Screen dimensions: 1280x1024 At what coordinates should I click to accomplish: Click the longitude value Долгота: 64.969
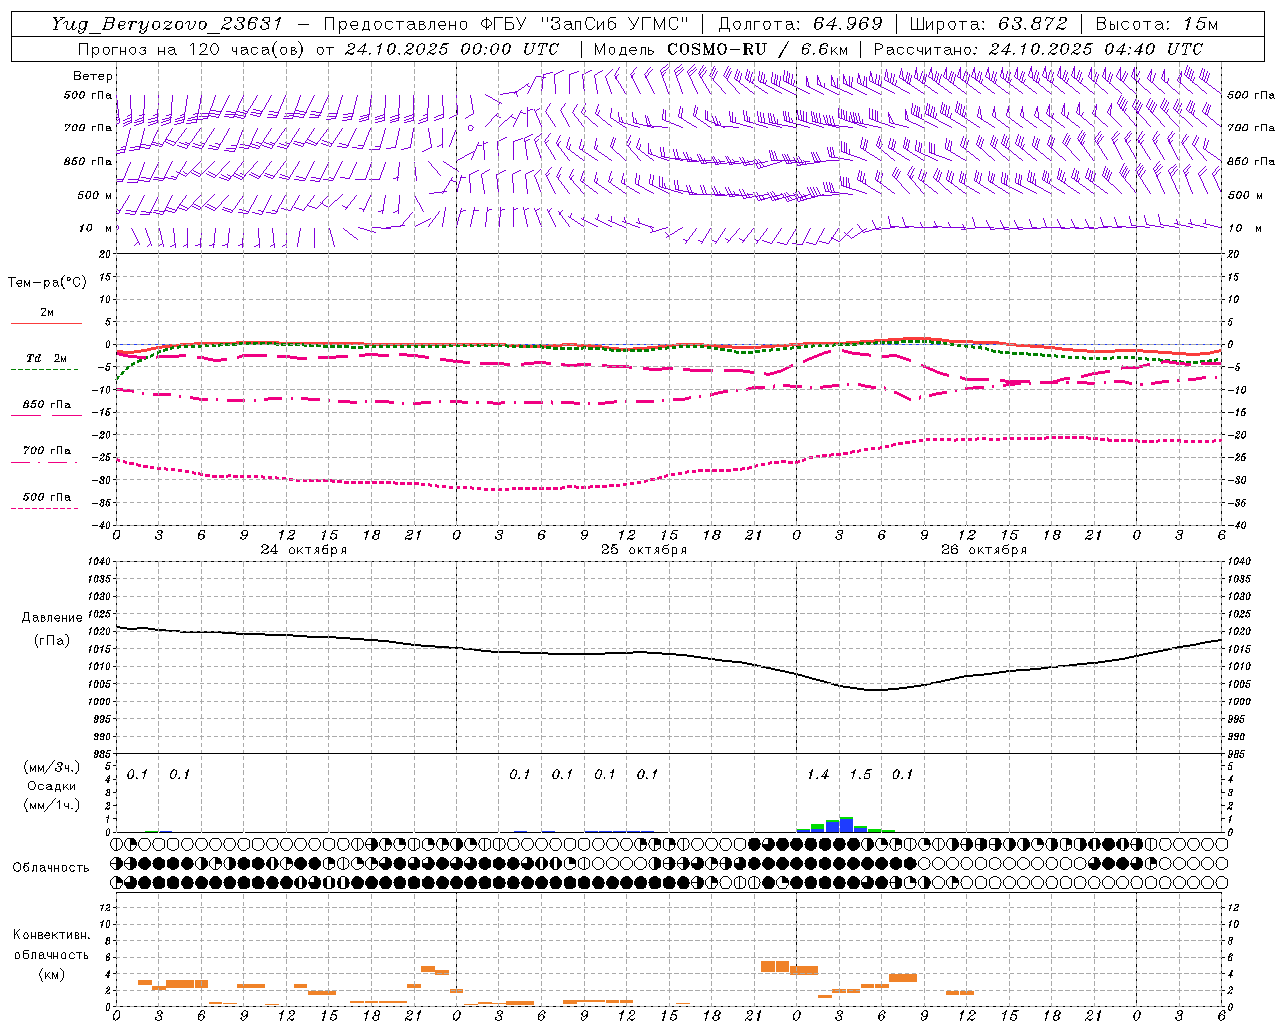click(x=800, y=24)
